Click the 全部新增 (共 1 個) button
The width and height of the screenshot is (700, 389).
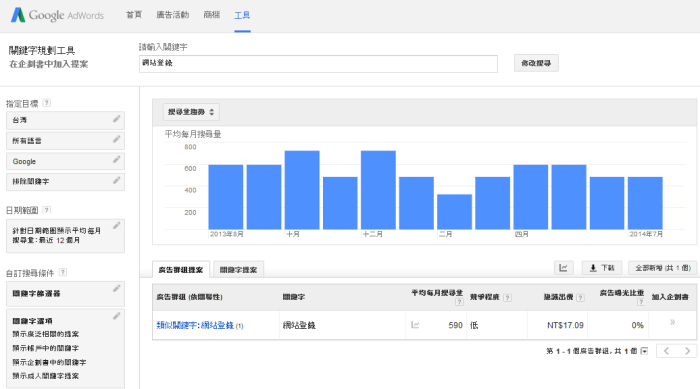click(x=663, y=268)
